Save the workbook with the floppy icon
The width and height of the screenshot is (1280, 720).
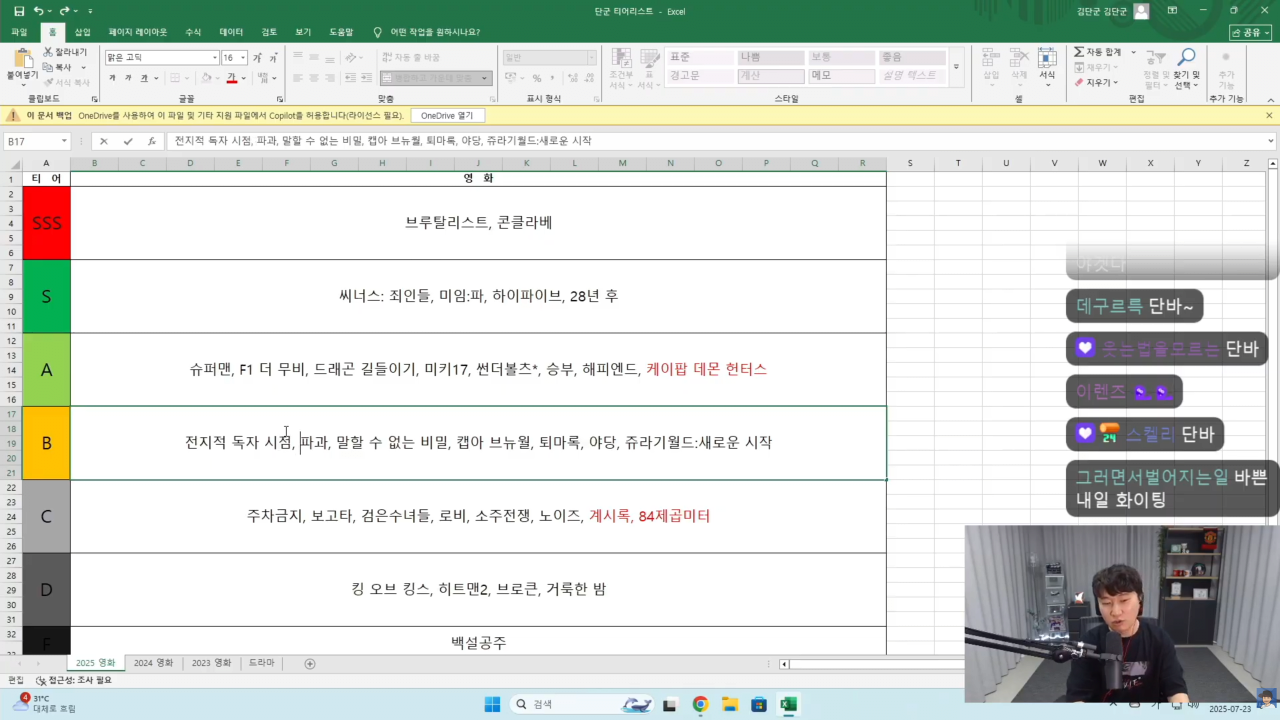[19, 11]
